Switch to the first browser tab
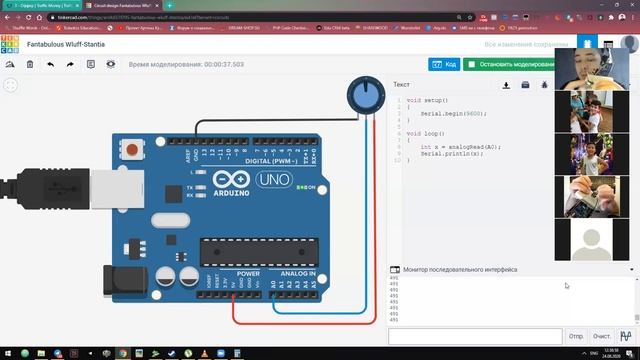Viewport: 640px width, 360px height. 41,6
